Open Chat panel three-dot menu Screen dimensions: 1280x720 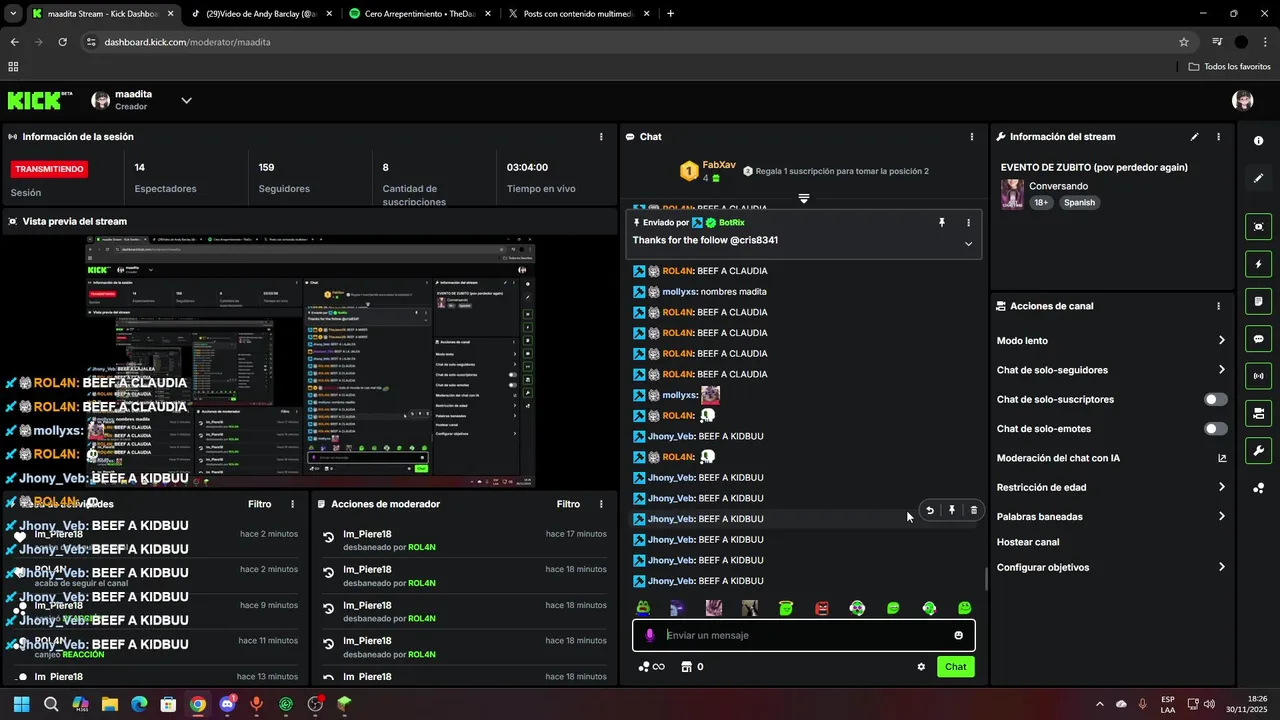coord(971,137)
